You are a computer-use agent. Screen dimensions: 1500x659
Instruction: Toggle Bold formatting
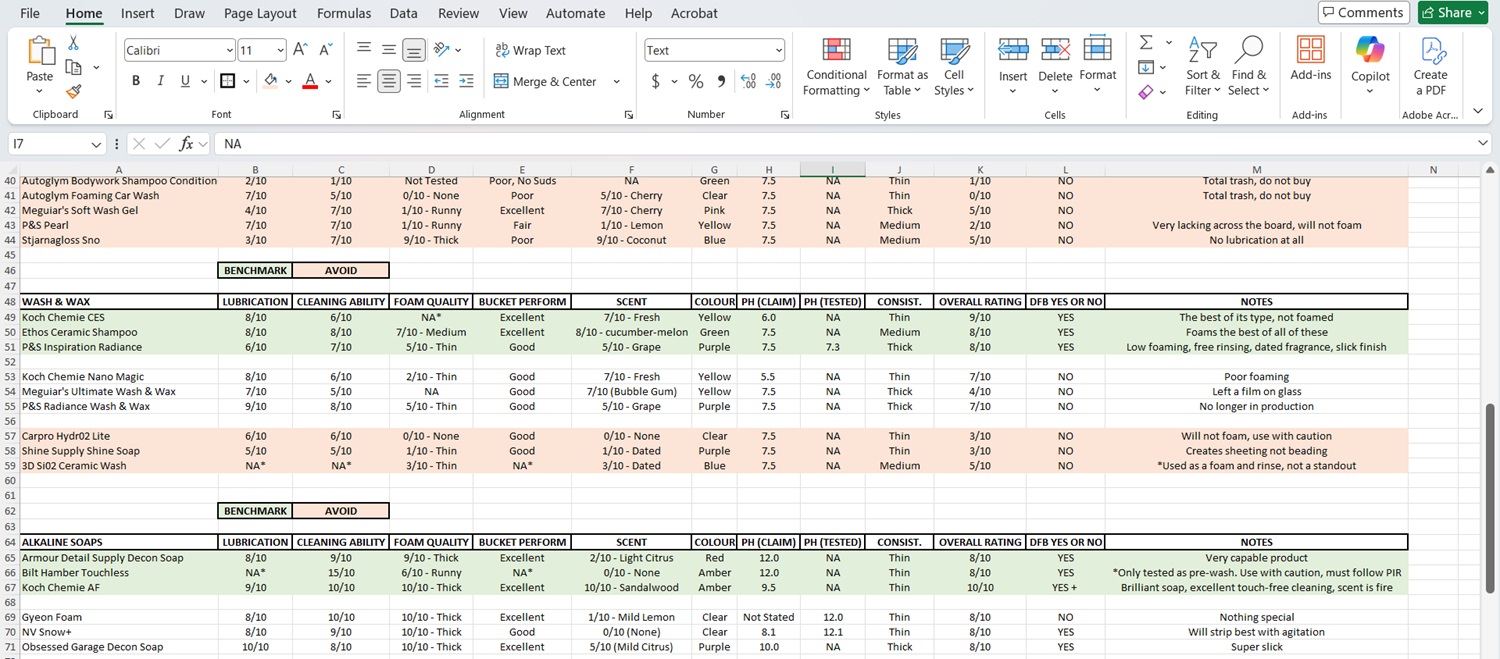136,82
